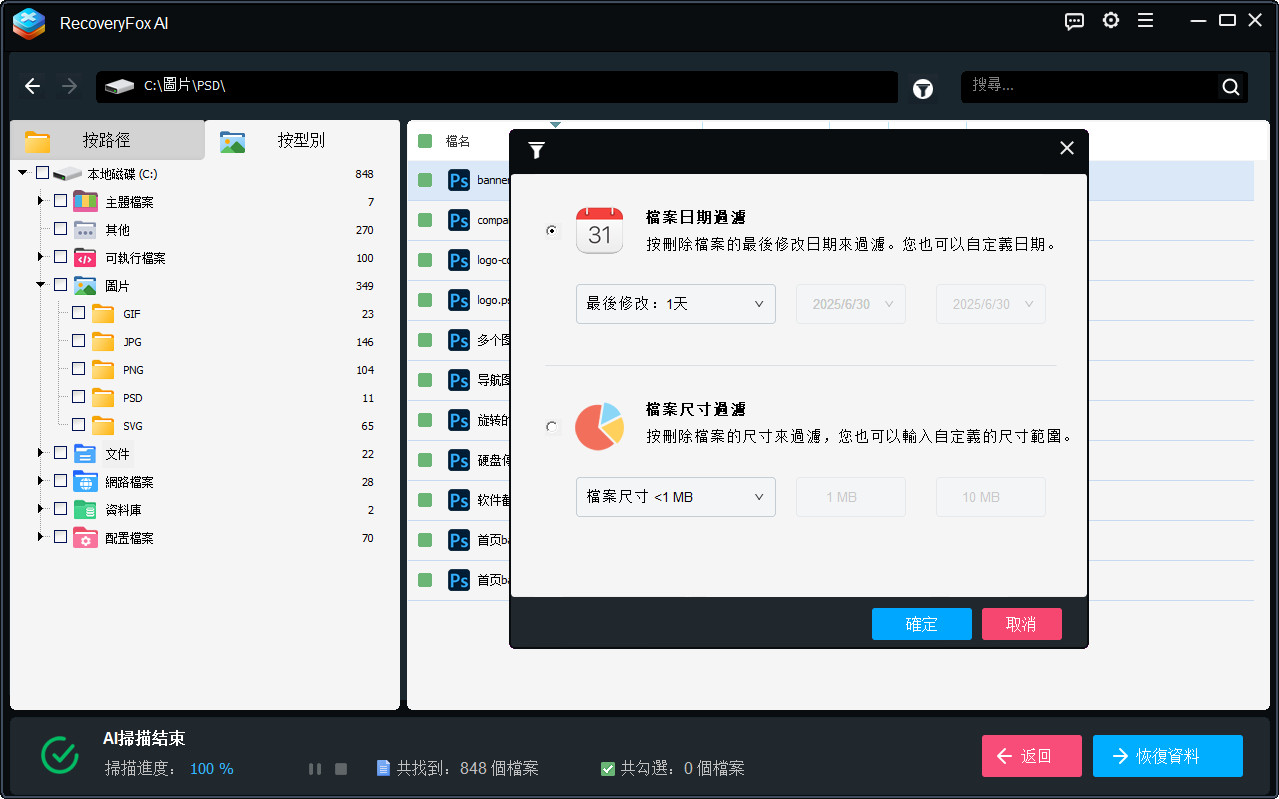Open the 檔案尺寸 <1 MB dropdown

(675, 497)
